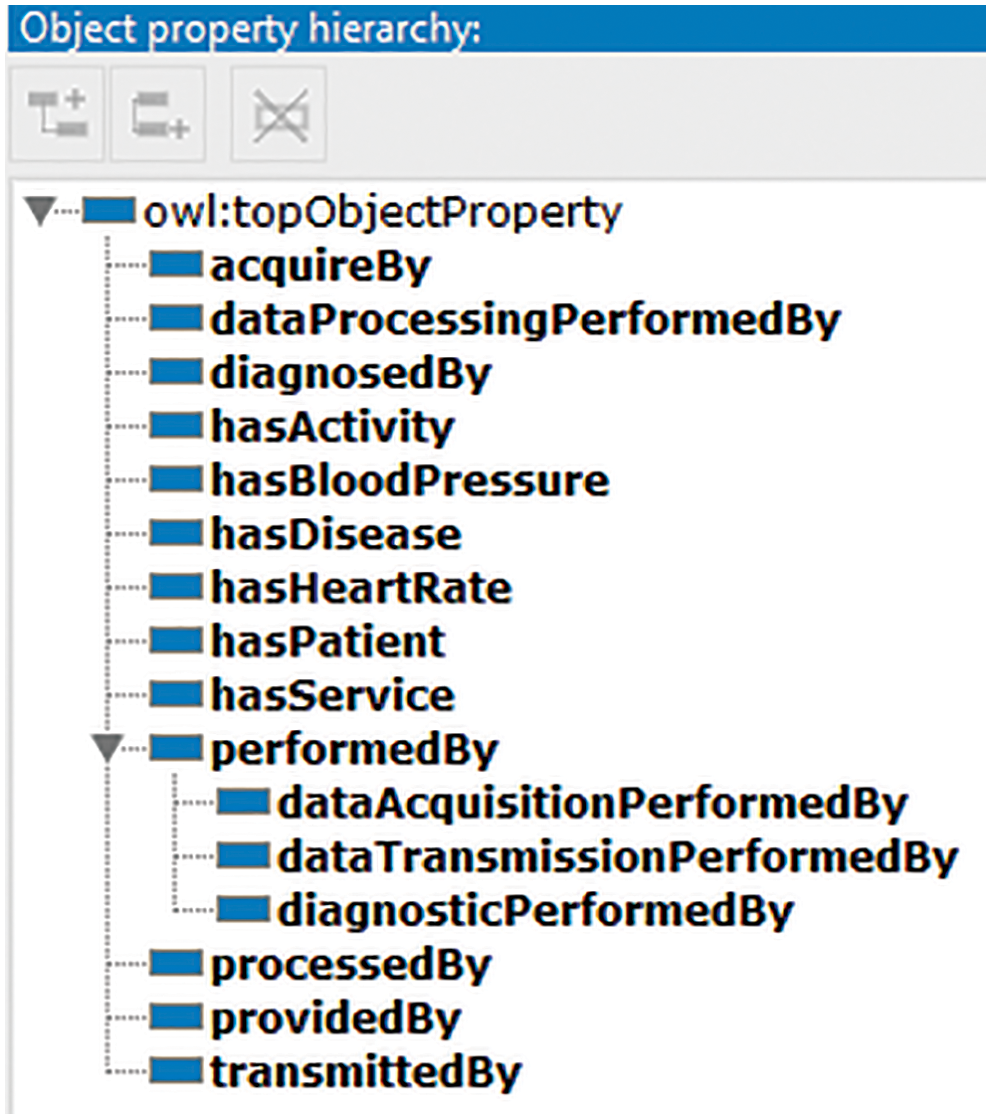The image size is (991, 1119).
Task: Select the hasActivity property
Action: click(x=332, y=427)
